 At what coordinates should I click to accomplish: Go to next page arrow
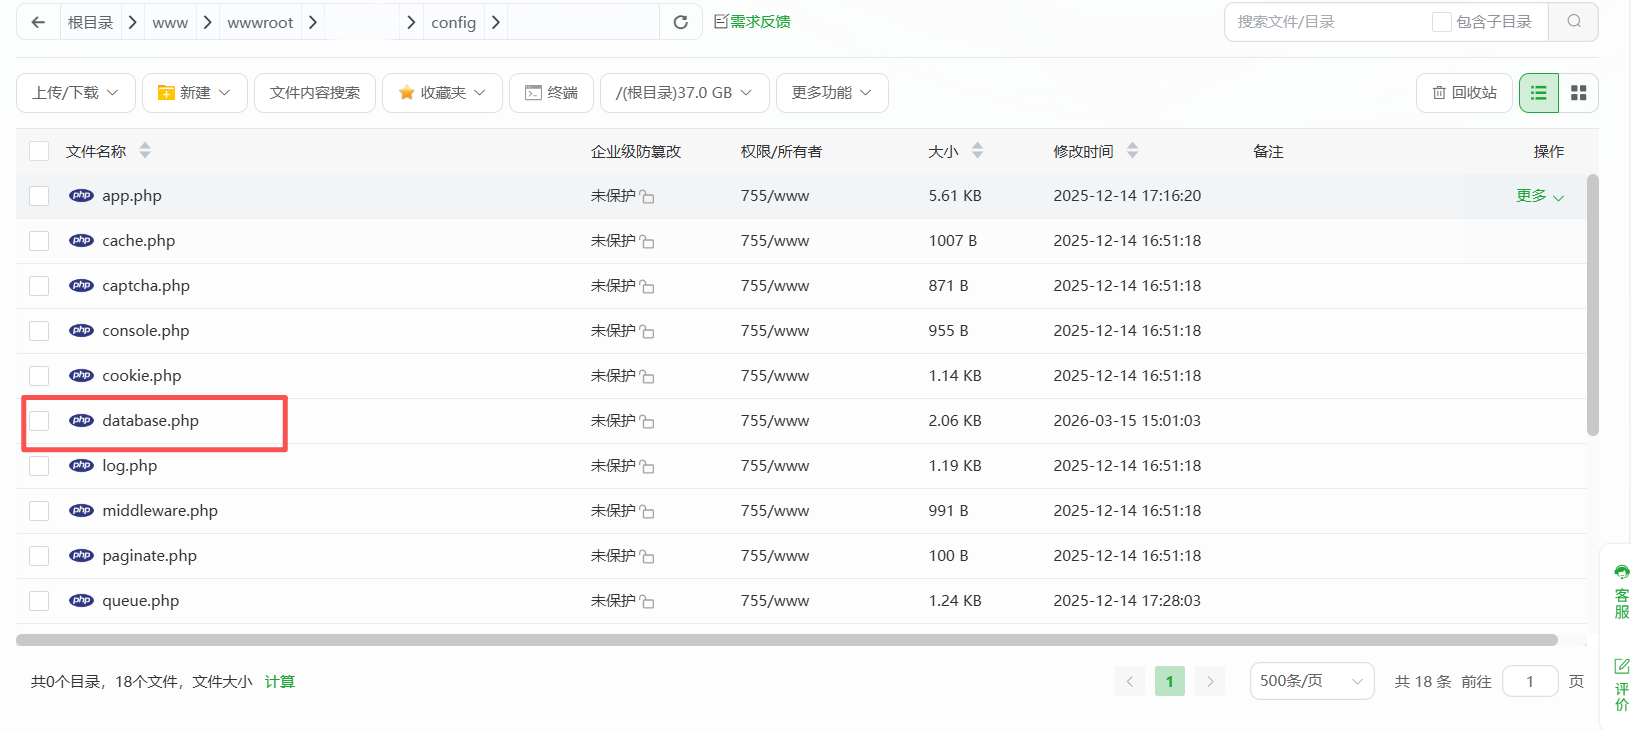1210,682
